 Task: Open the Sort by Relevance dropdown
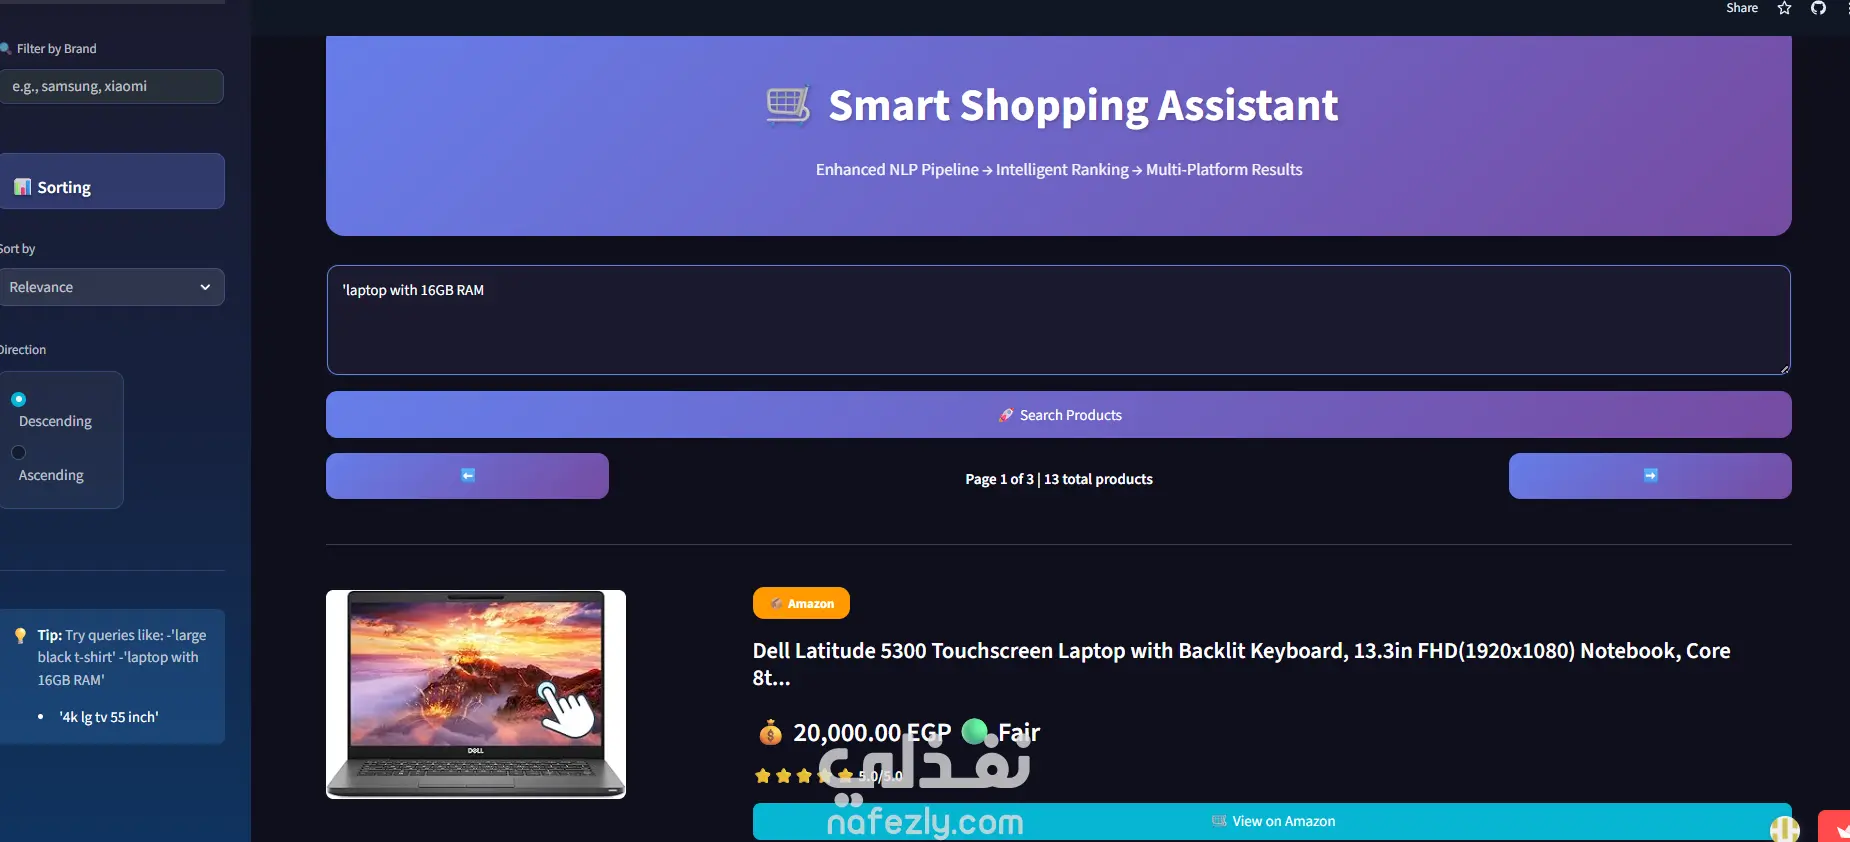pyautogui.click(x=111, y=287)
